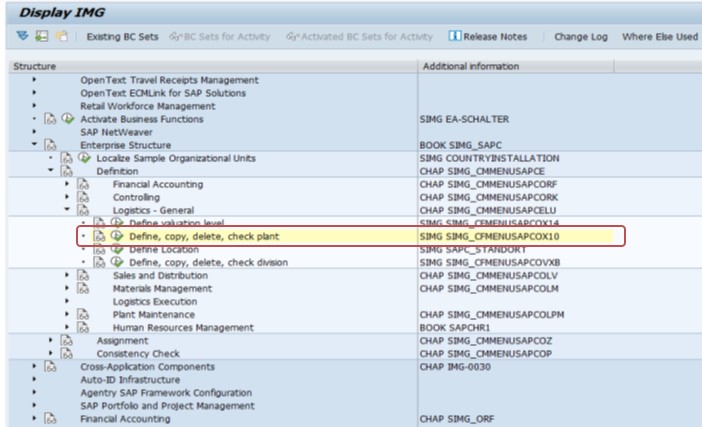Execute Define valuation level activity icon
The height and width of the screenshot is (427, 702).
pos(117,222)
